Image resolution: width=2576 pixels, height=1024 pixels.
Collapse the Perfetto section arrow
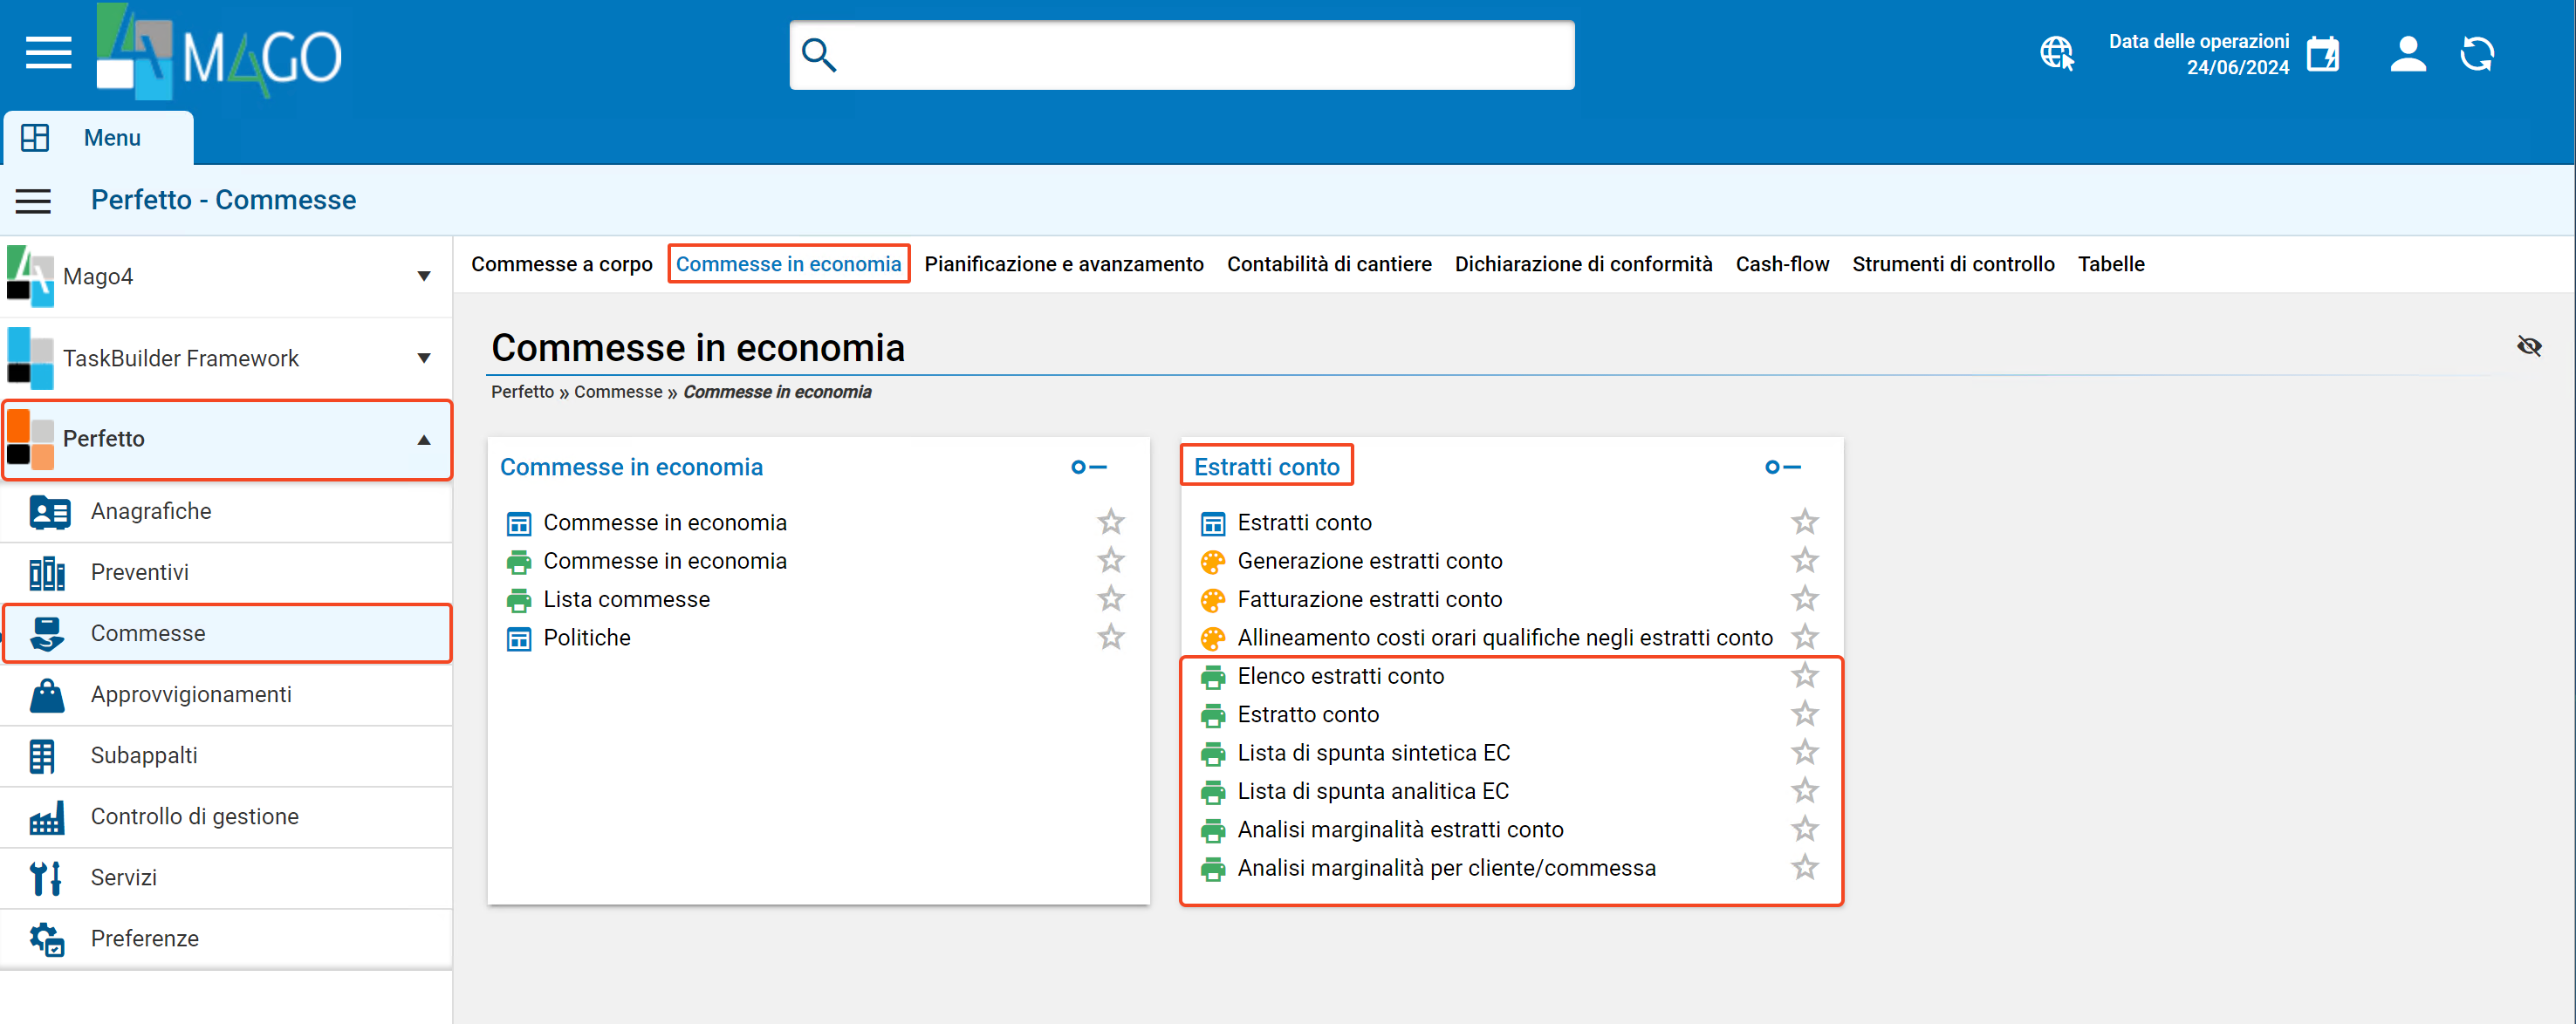pos(424,440)
